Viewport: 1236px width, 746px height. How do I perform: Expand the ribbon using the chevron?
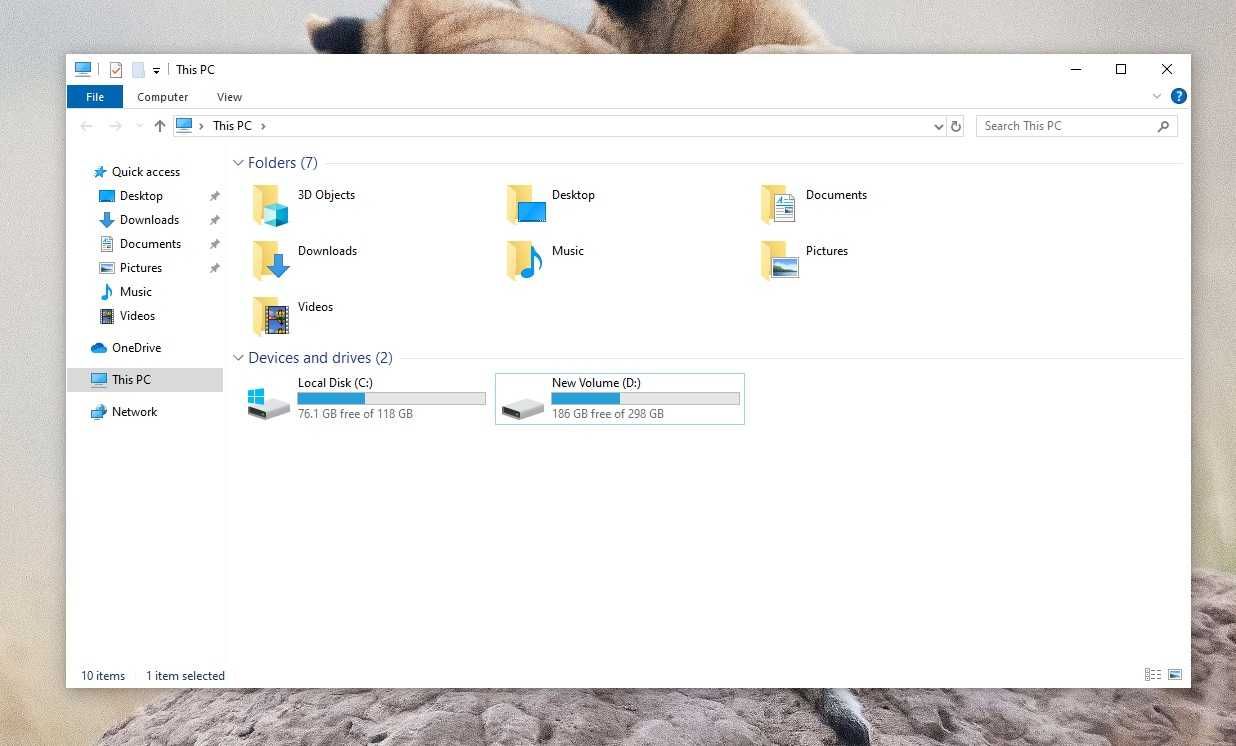click(1157, 97)
